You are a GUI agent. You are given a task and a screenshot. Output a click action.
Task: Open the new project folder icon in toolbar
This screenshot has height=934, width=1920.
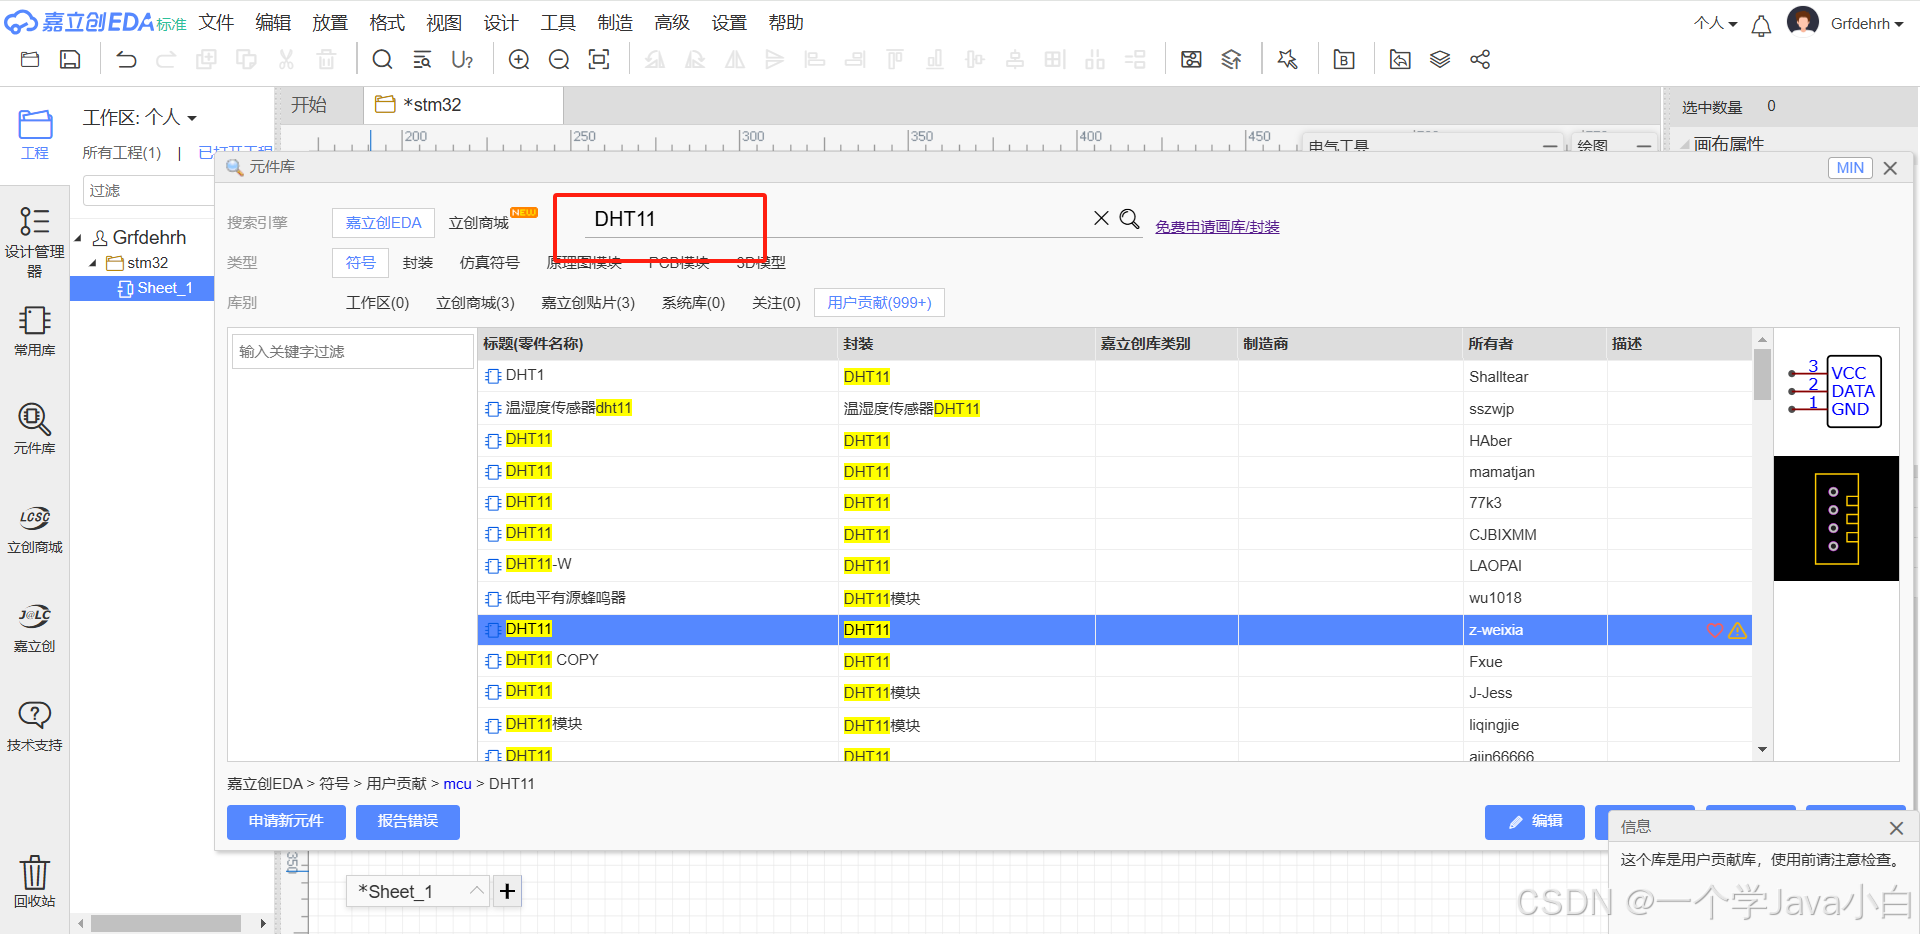pos(30,60)
